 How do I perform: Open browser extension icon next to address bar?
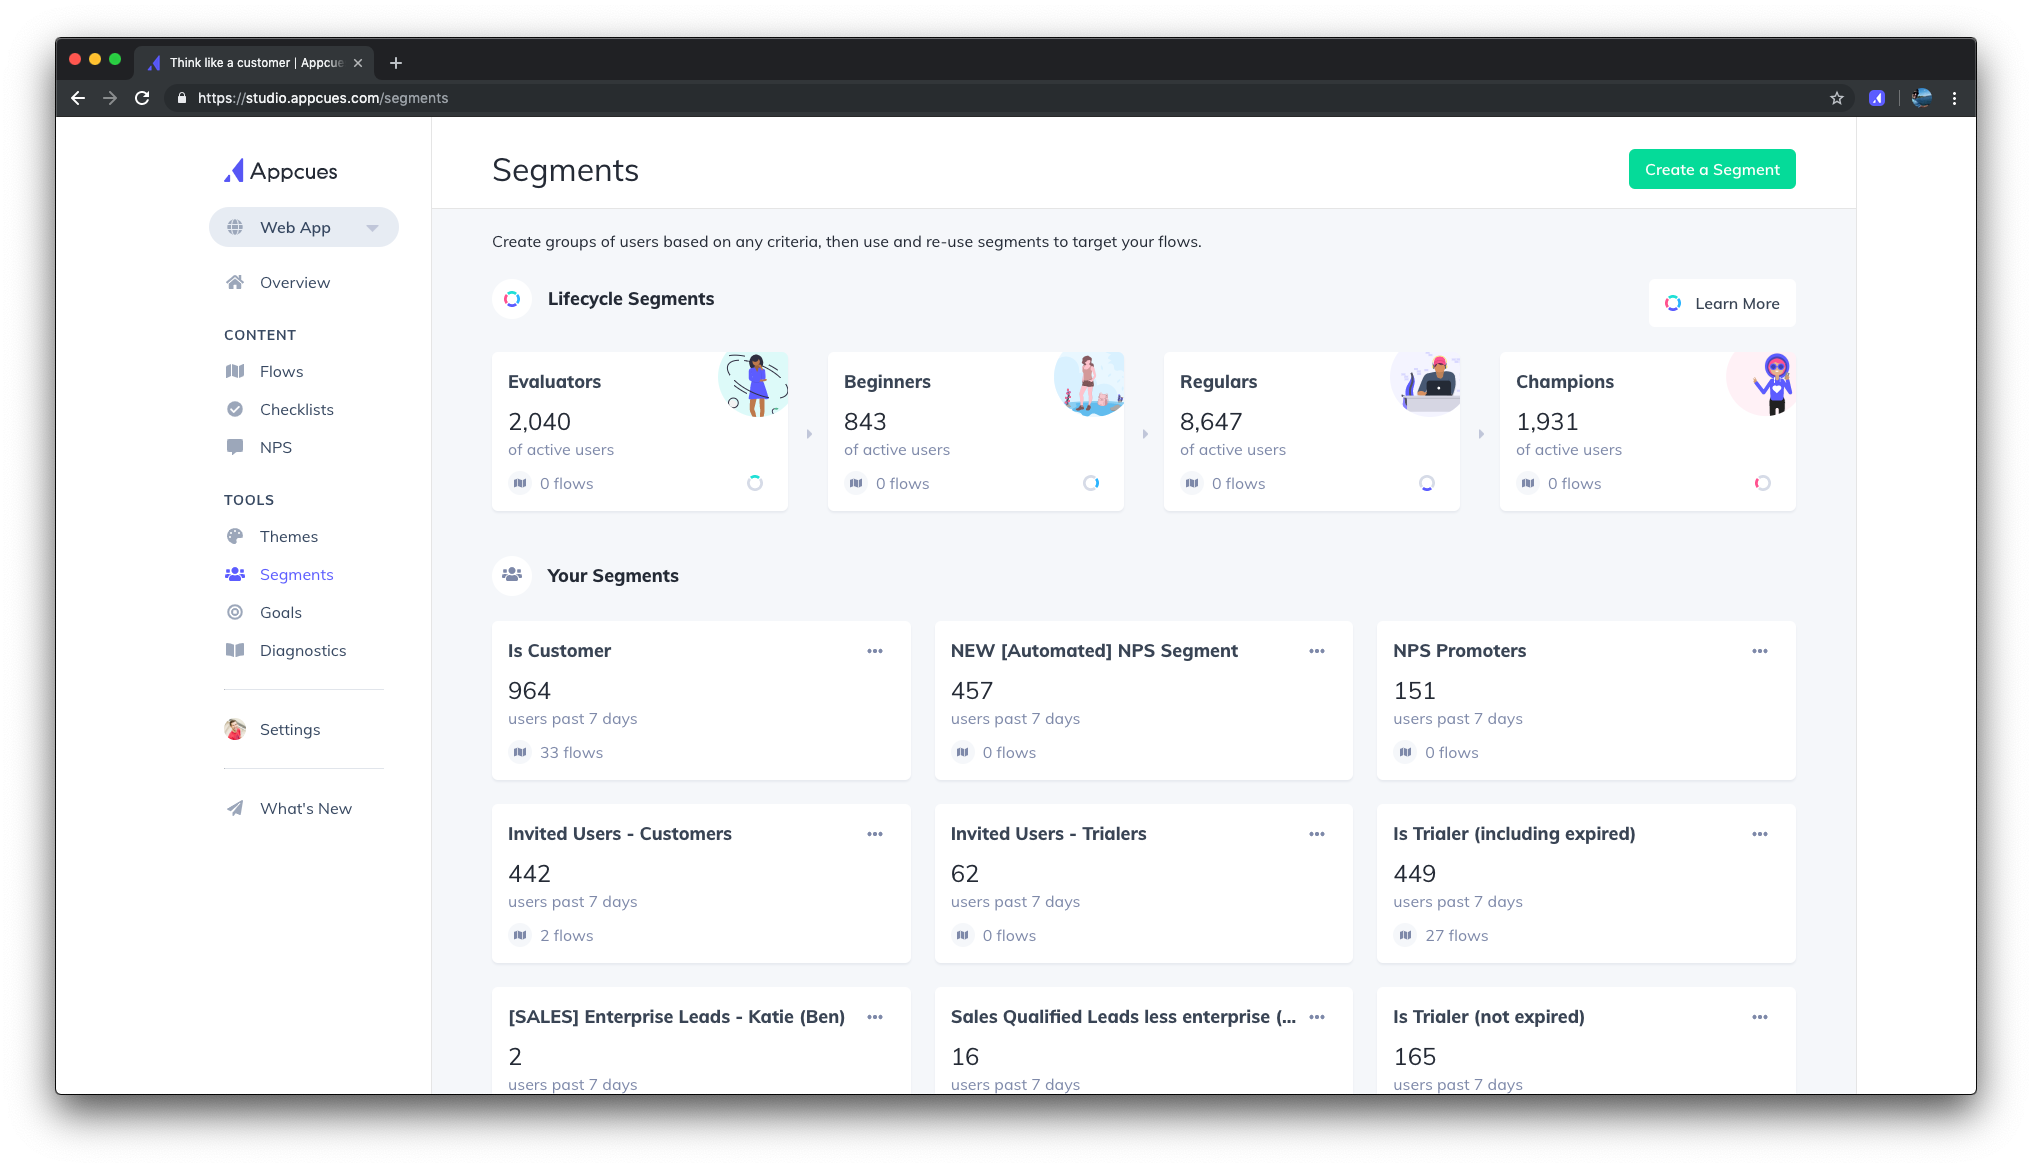[x=1877, y=98]
